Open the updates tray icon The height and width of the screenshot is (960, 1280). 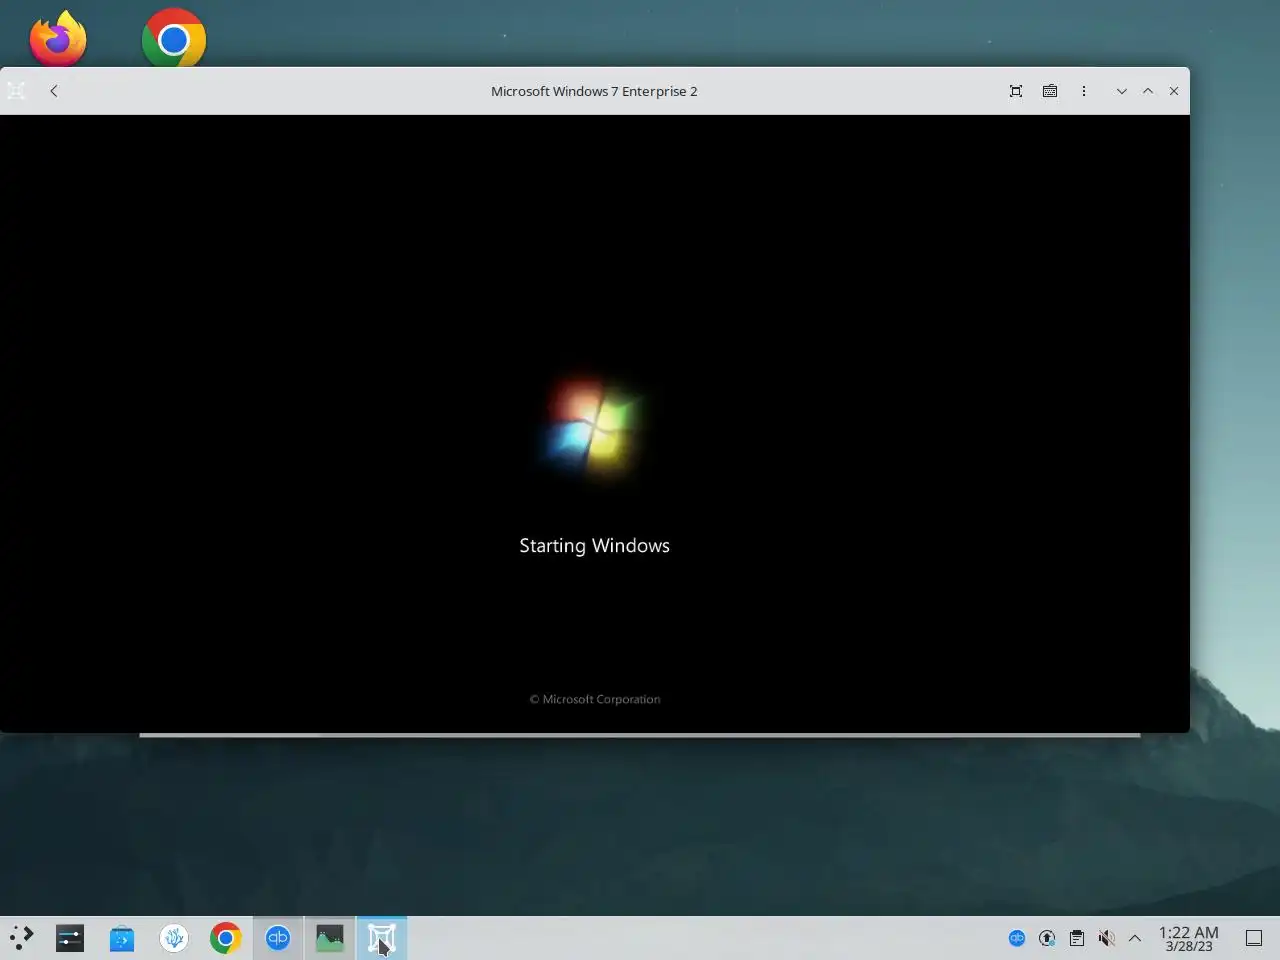[x=1047, y=938]
